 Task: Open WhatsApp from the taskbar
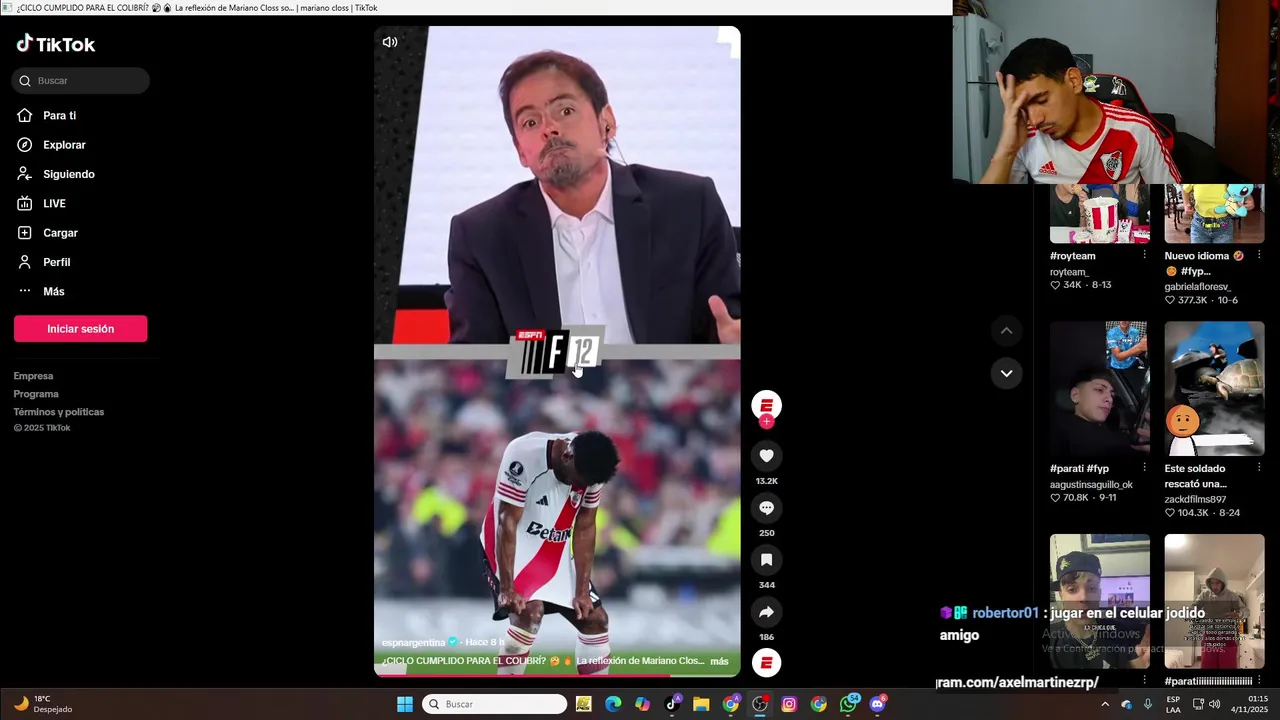coord(848,704)
